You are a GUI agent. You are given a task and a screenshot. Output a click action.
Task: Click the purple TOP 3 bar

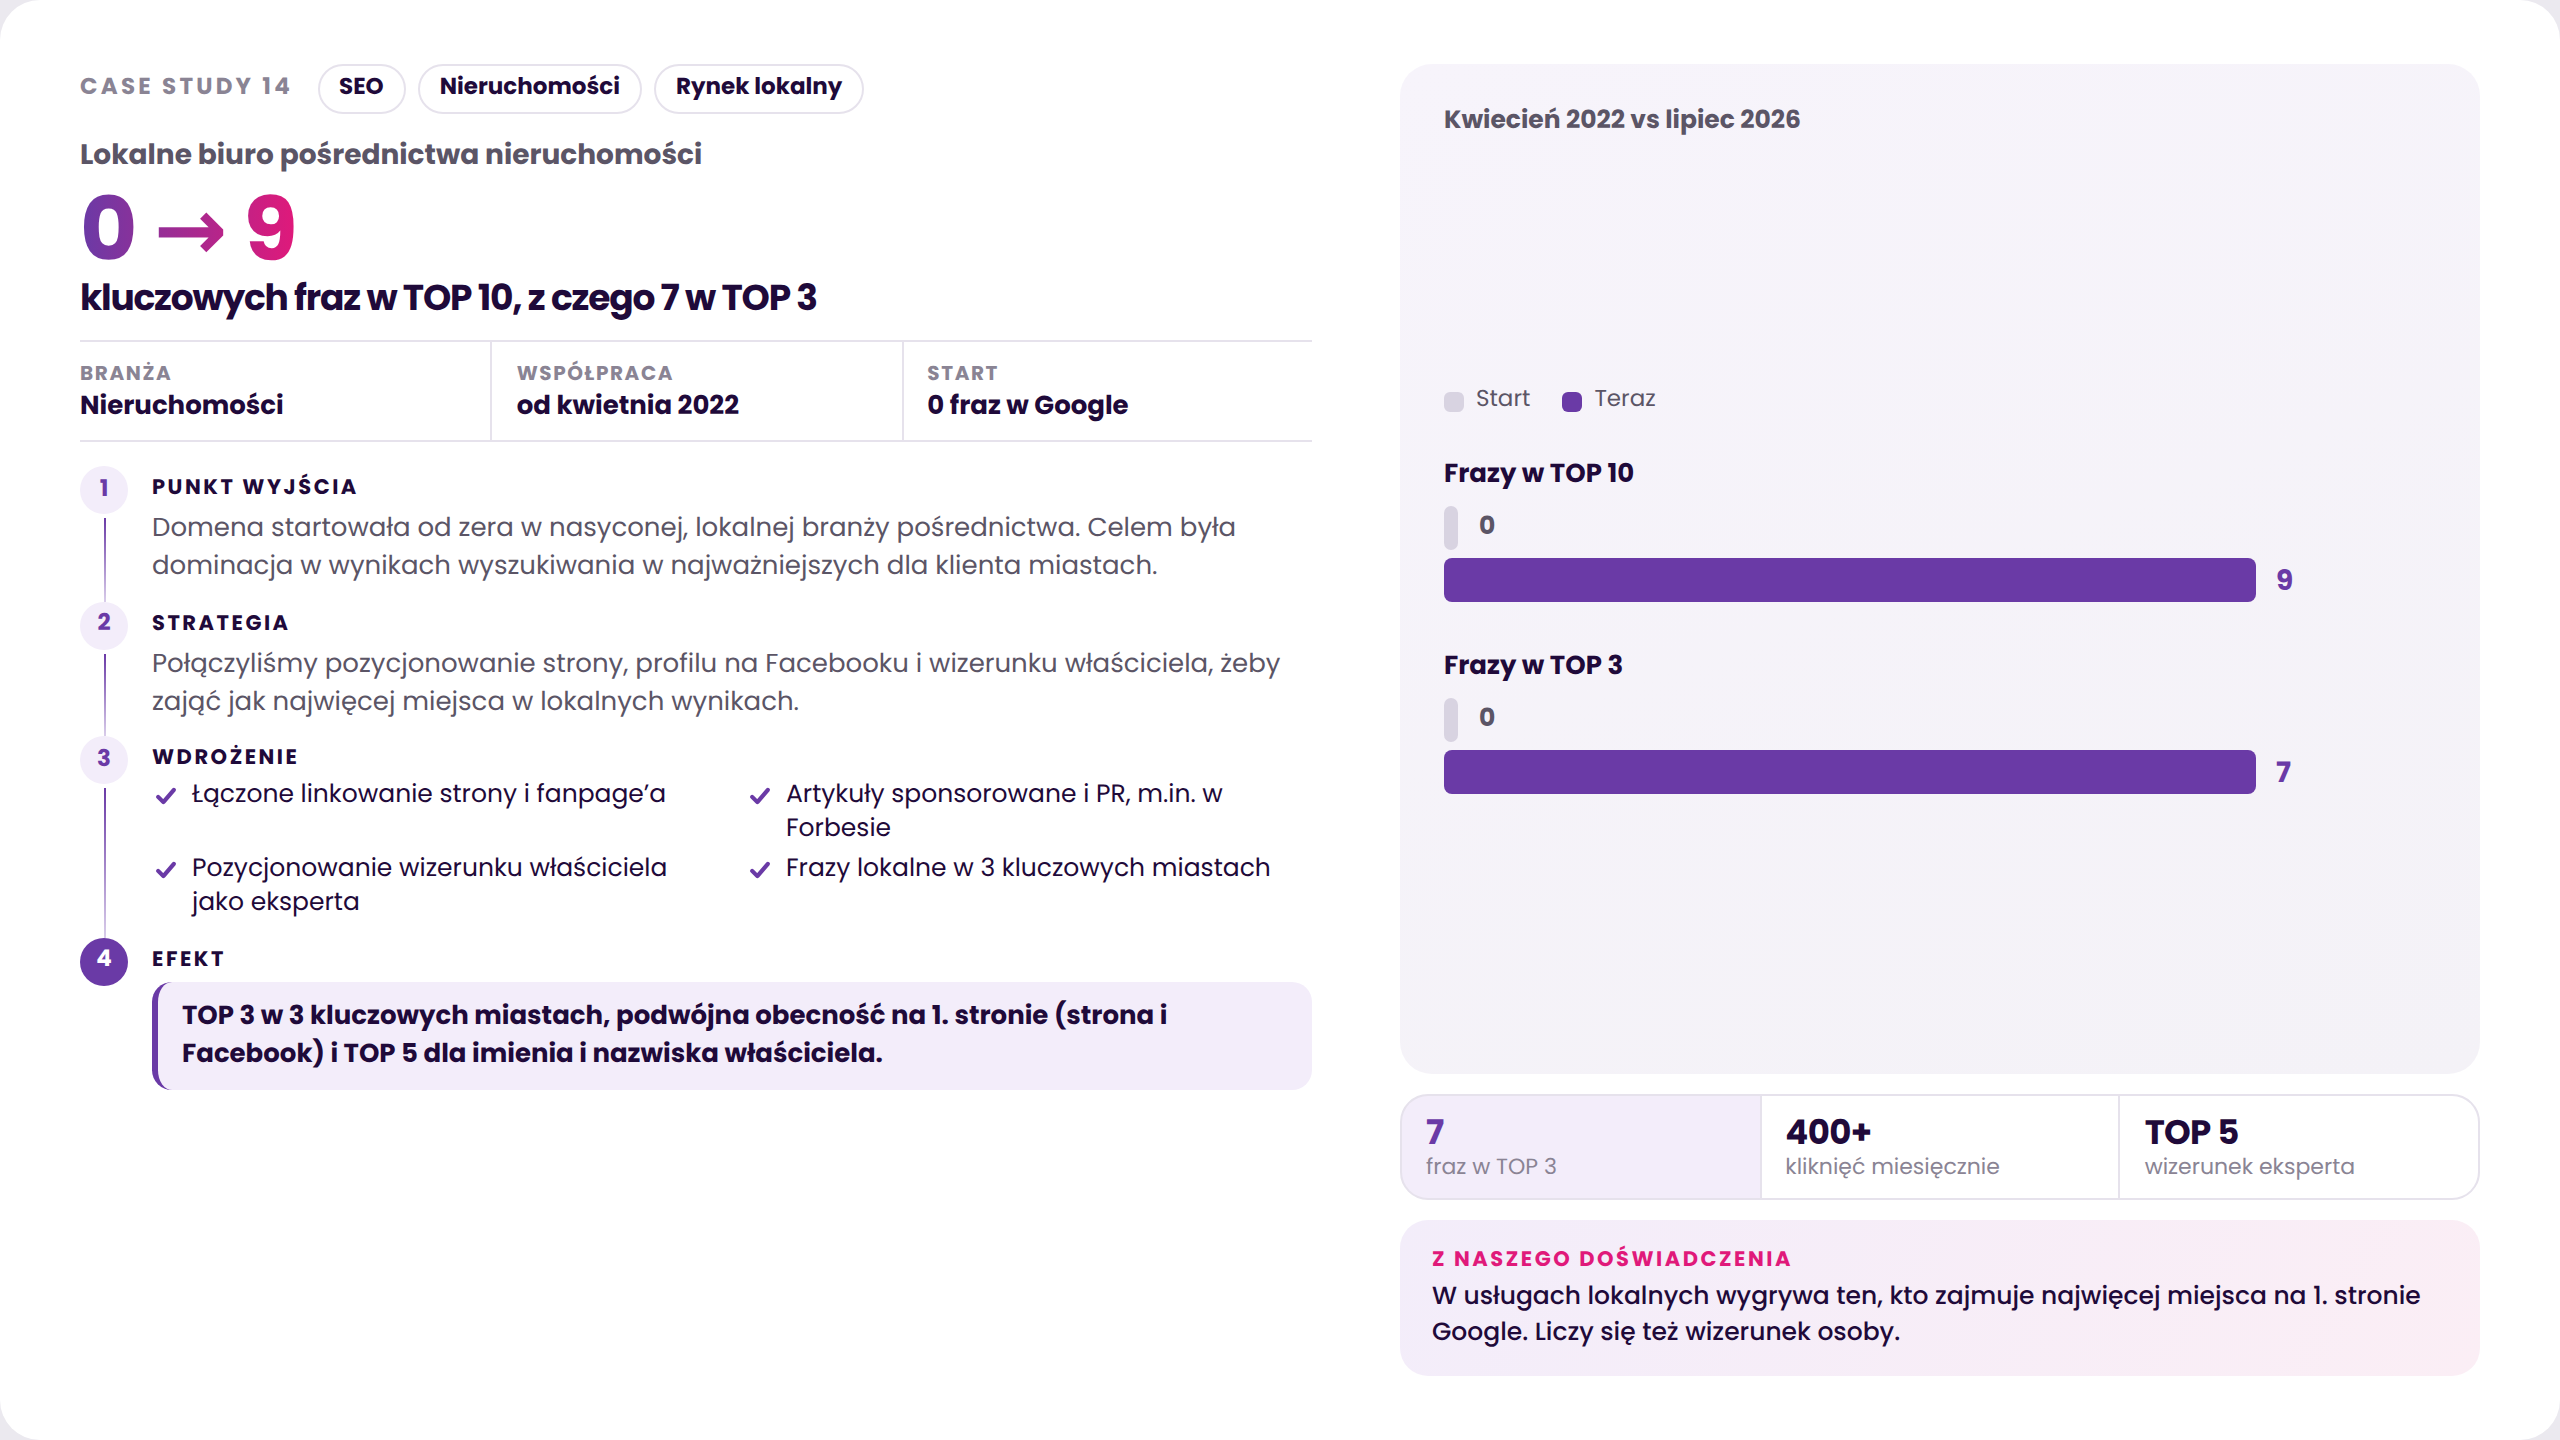tap(1849, 772)
